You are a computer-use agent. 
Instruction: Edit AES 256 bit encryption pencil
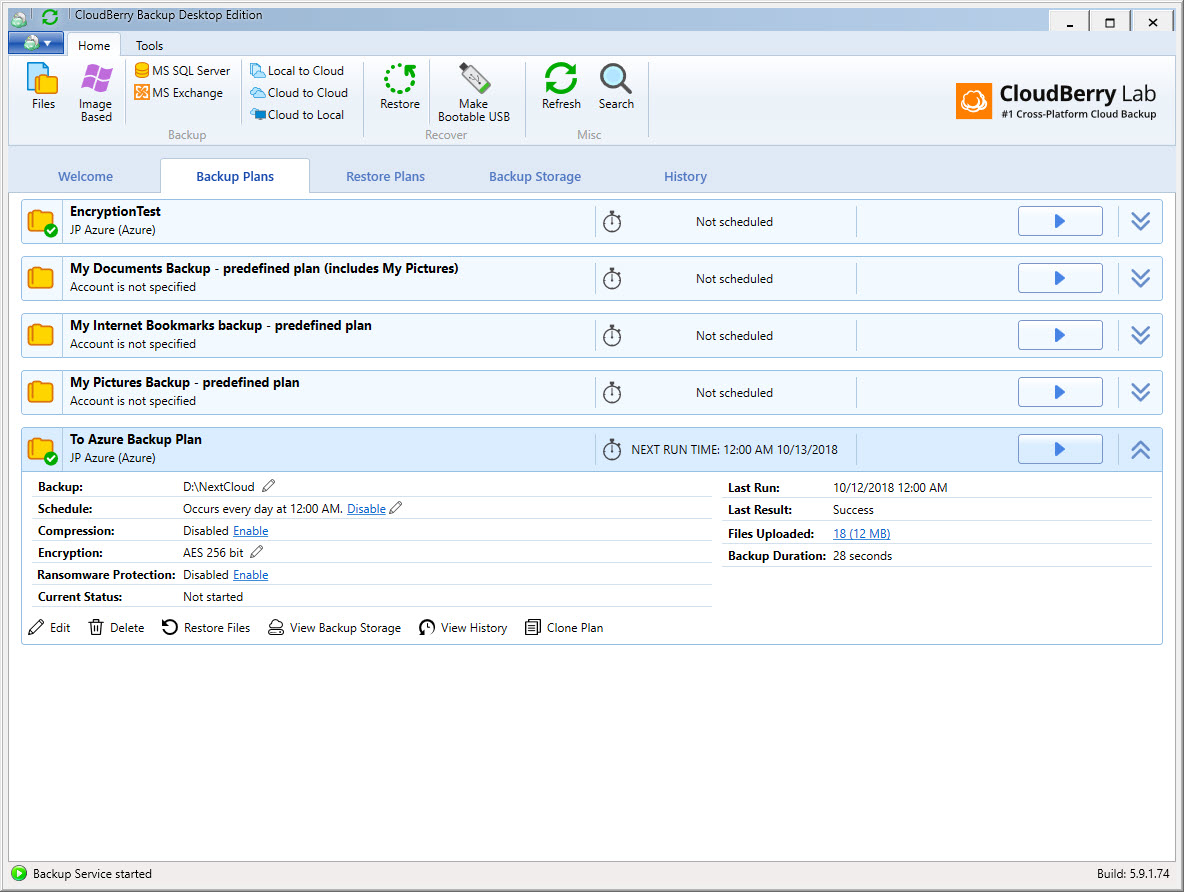click(257, 551)
